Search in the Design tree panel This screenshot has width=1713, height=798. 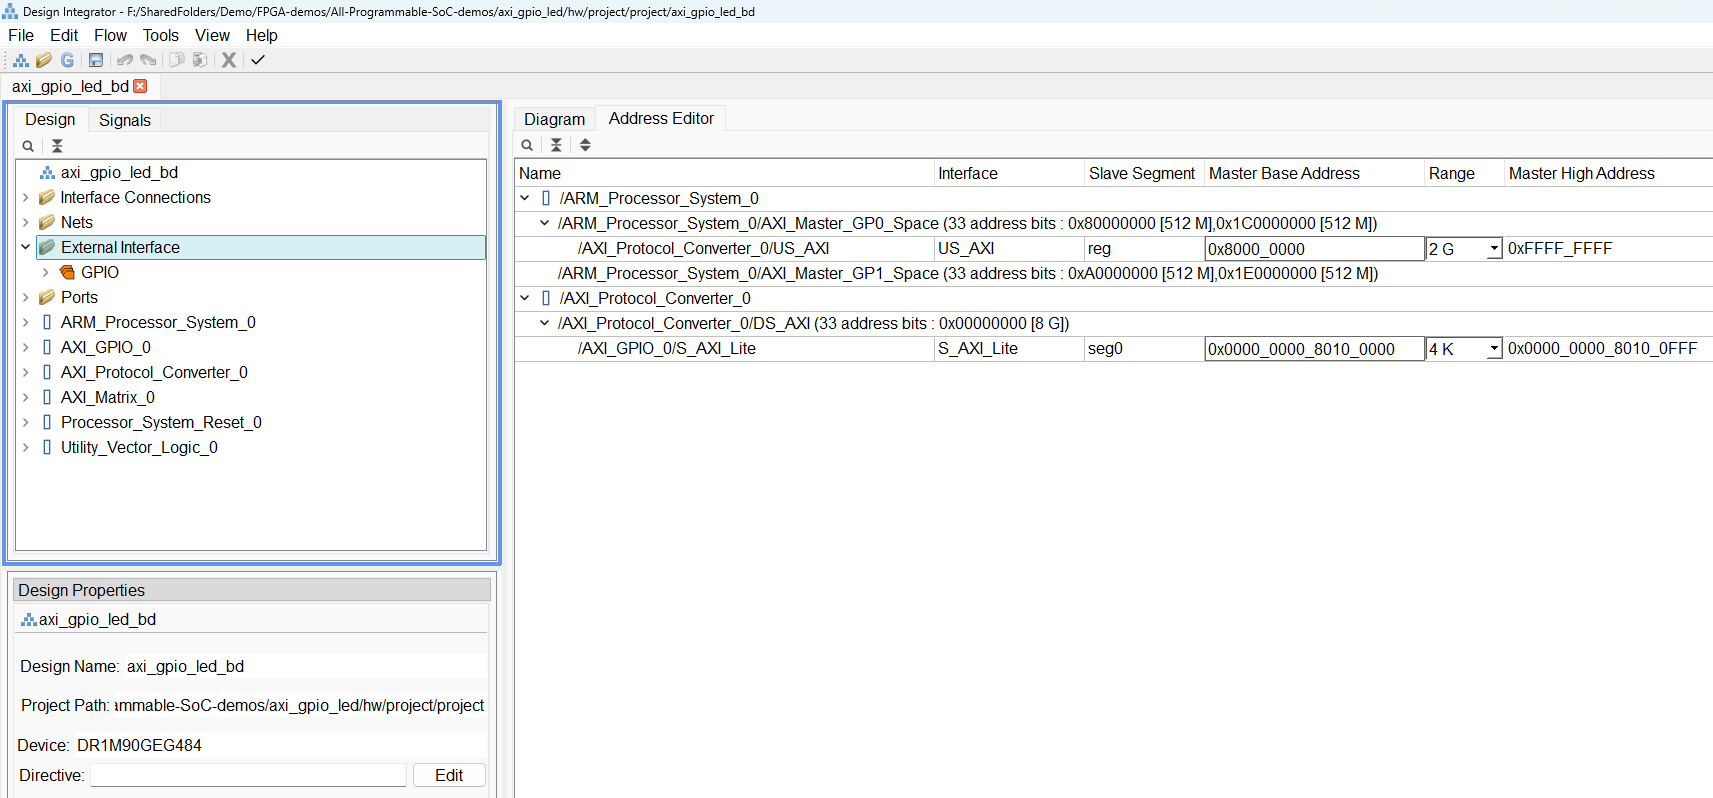(x=28, y=146)
